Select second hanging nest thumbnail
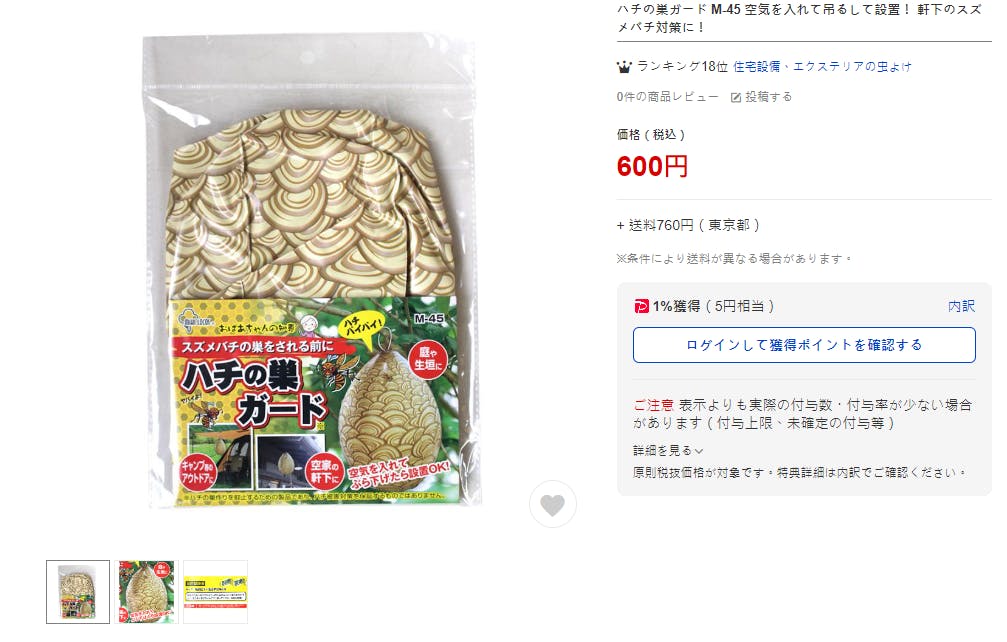This screenshot has width=1007, height=642. point(146,591)
